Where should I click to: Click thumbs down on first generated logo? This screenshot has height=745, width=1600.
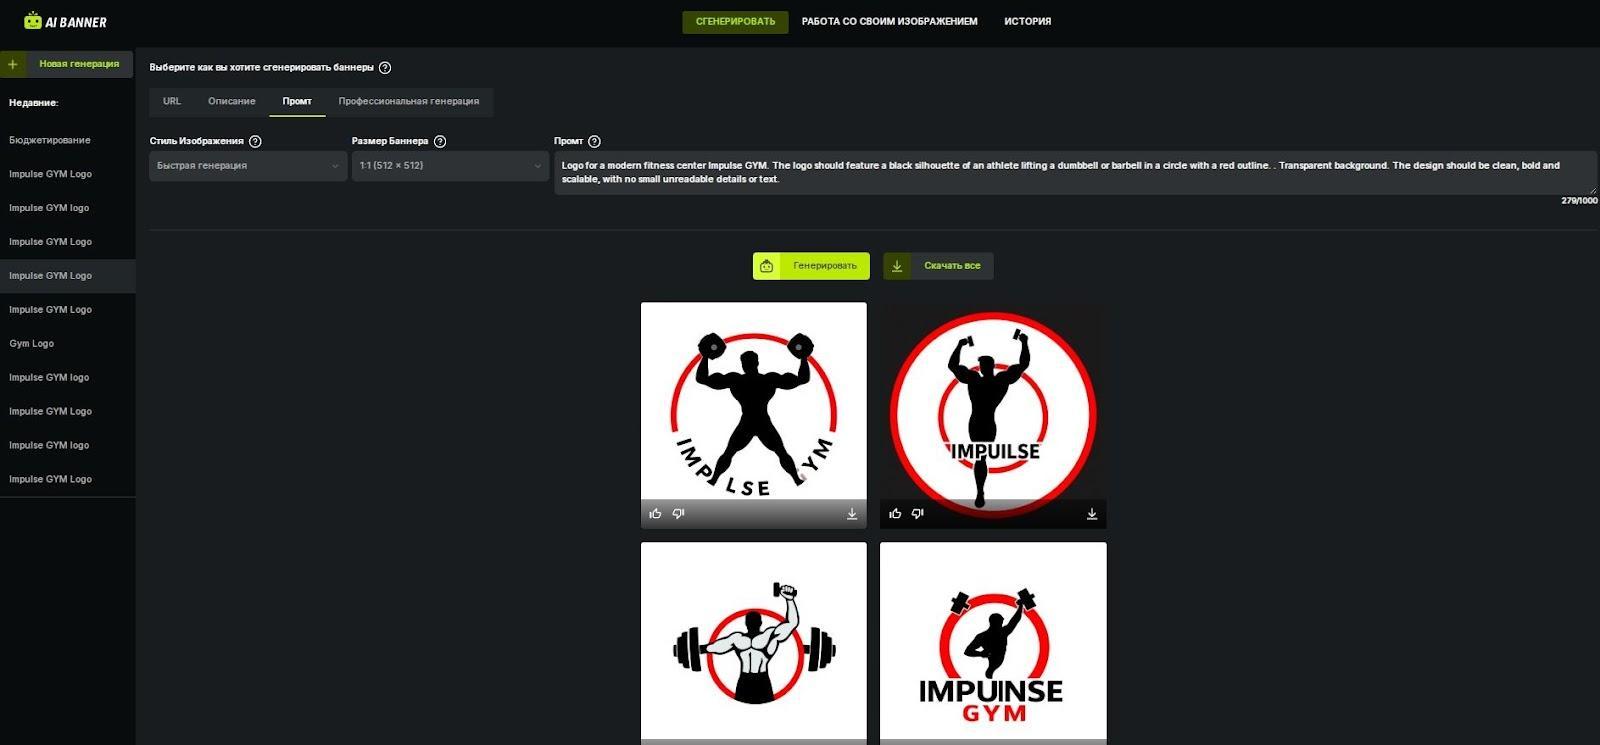pyautogui.click(x=678, y=514)
